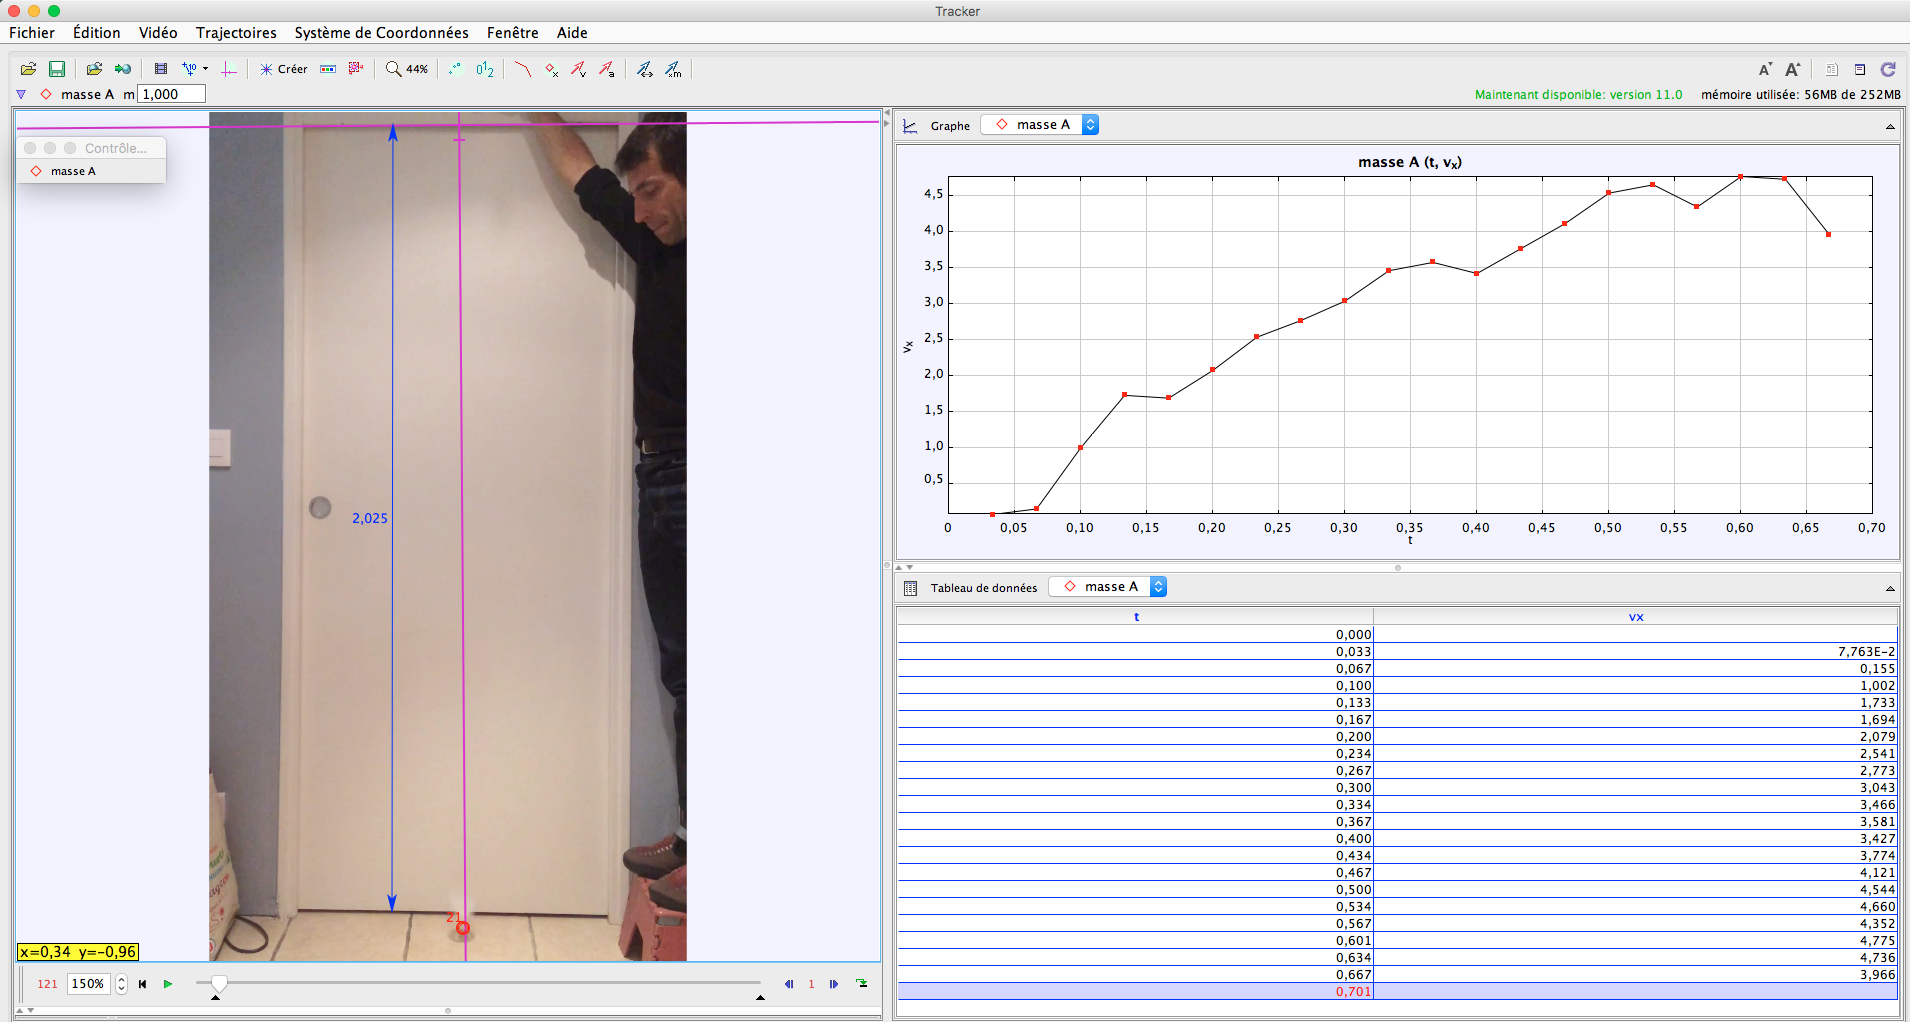Click the video frame slider handle

click(x=219, y=984)
